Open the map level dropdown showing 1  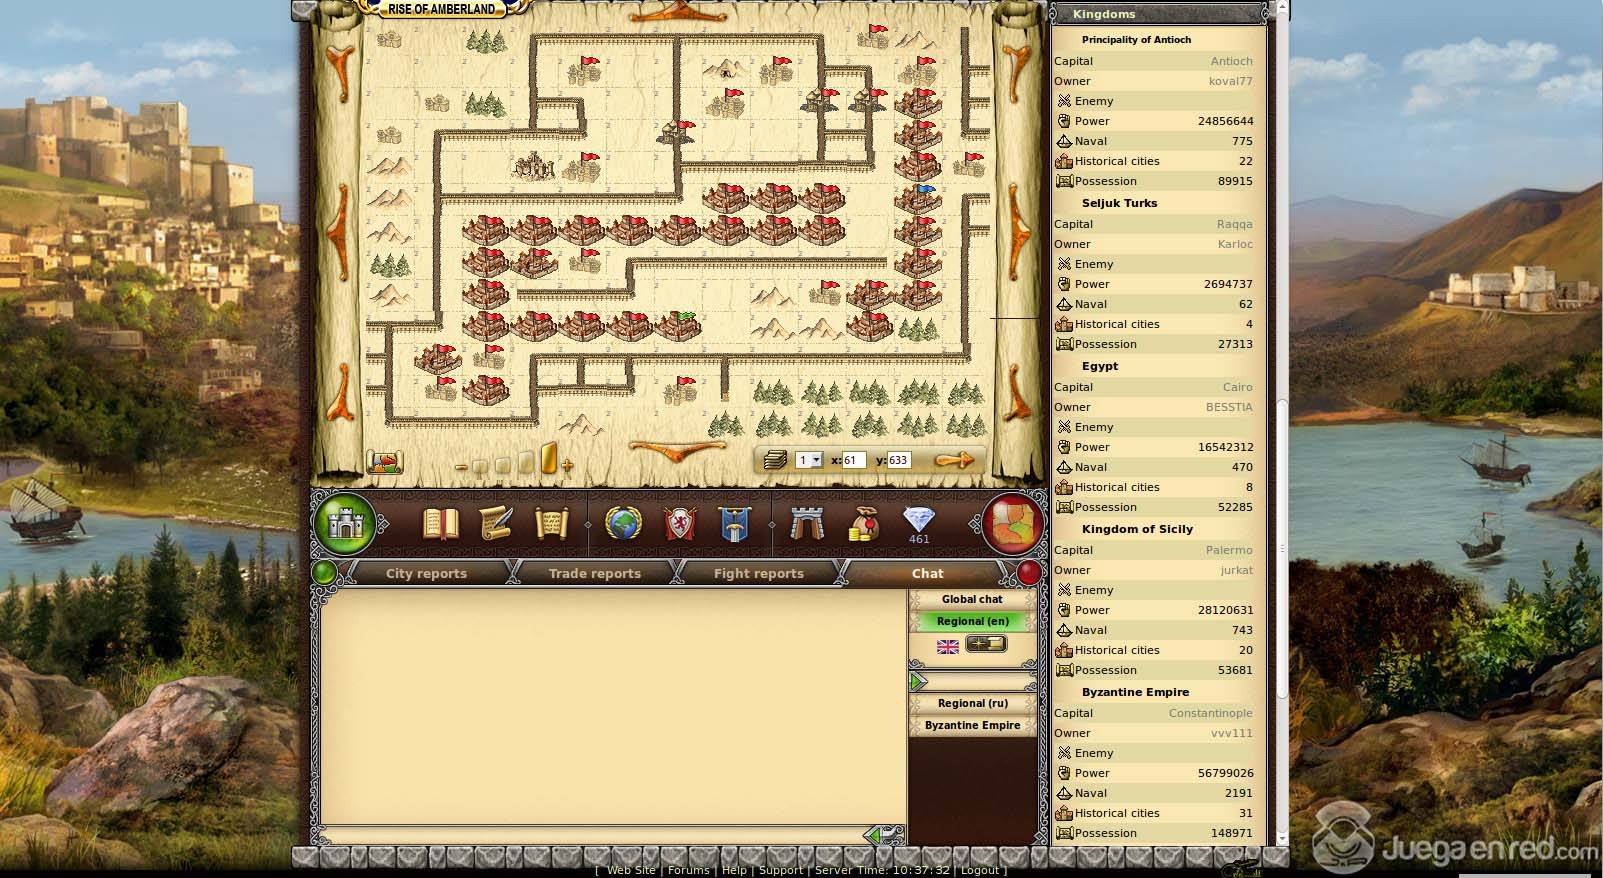click(x=809, y=460)
